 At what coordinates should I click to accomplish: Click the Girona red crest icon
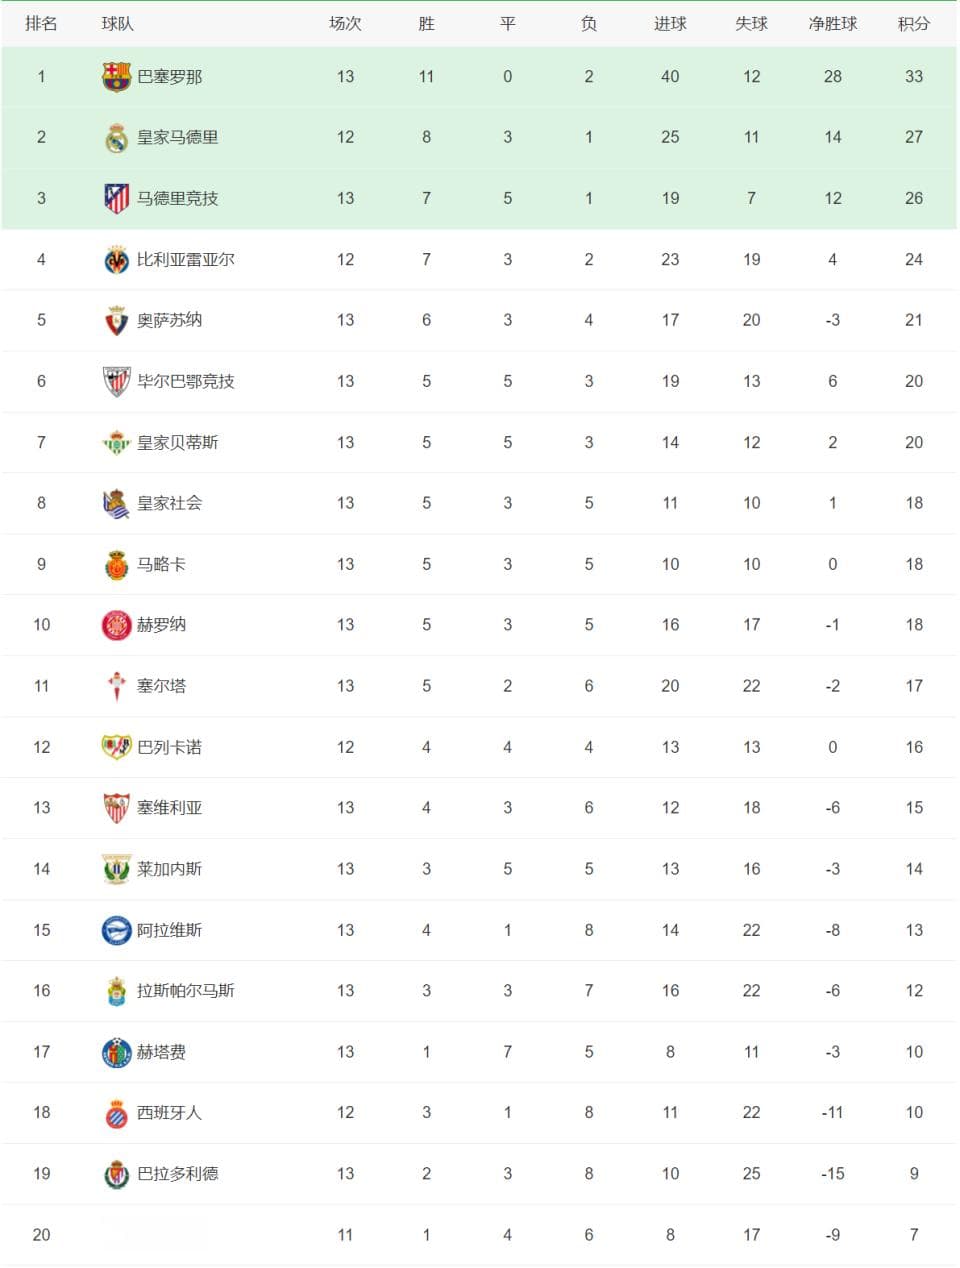click(x=117, y=625)
